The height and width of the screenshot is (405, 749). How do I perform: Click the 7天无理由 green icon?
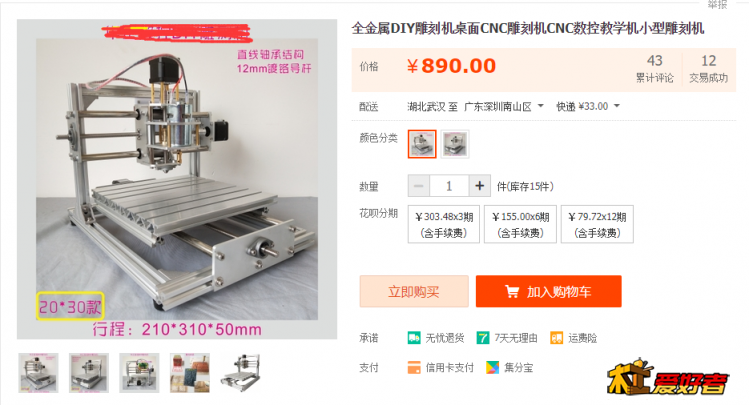pos(483,338)
